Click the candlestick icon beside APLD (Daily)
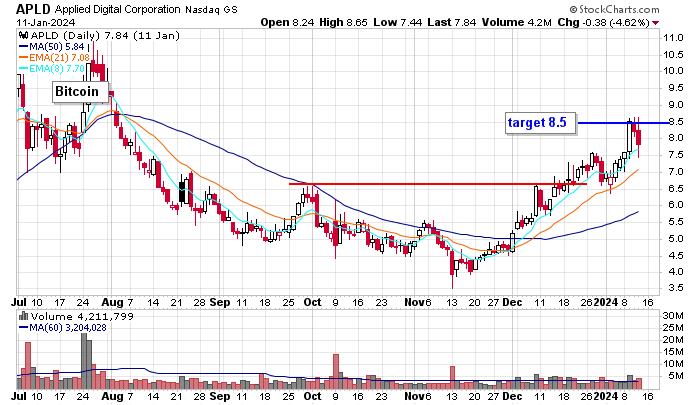 pyautogui.click(x=24, y=35)
